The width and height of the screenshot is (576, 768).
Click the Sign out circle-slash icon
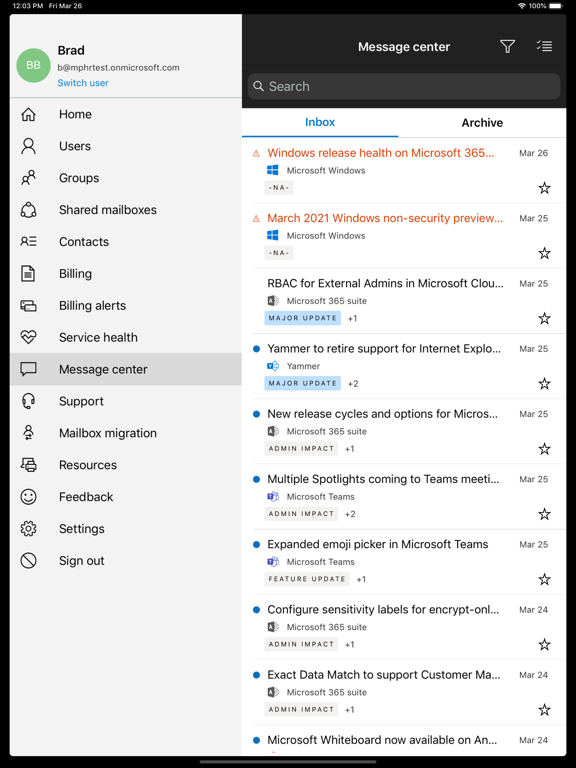coord(28,560)
